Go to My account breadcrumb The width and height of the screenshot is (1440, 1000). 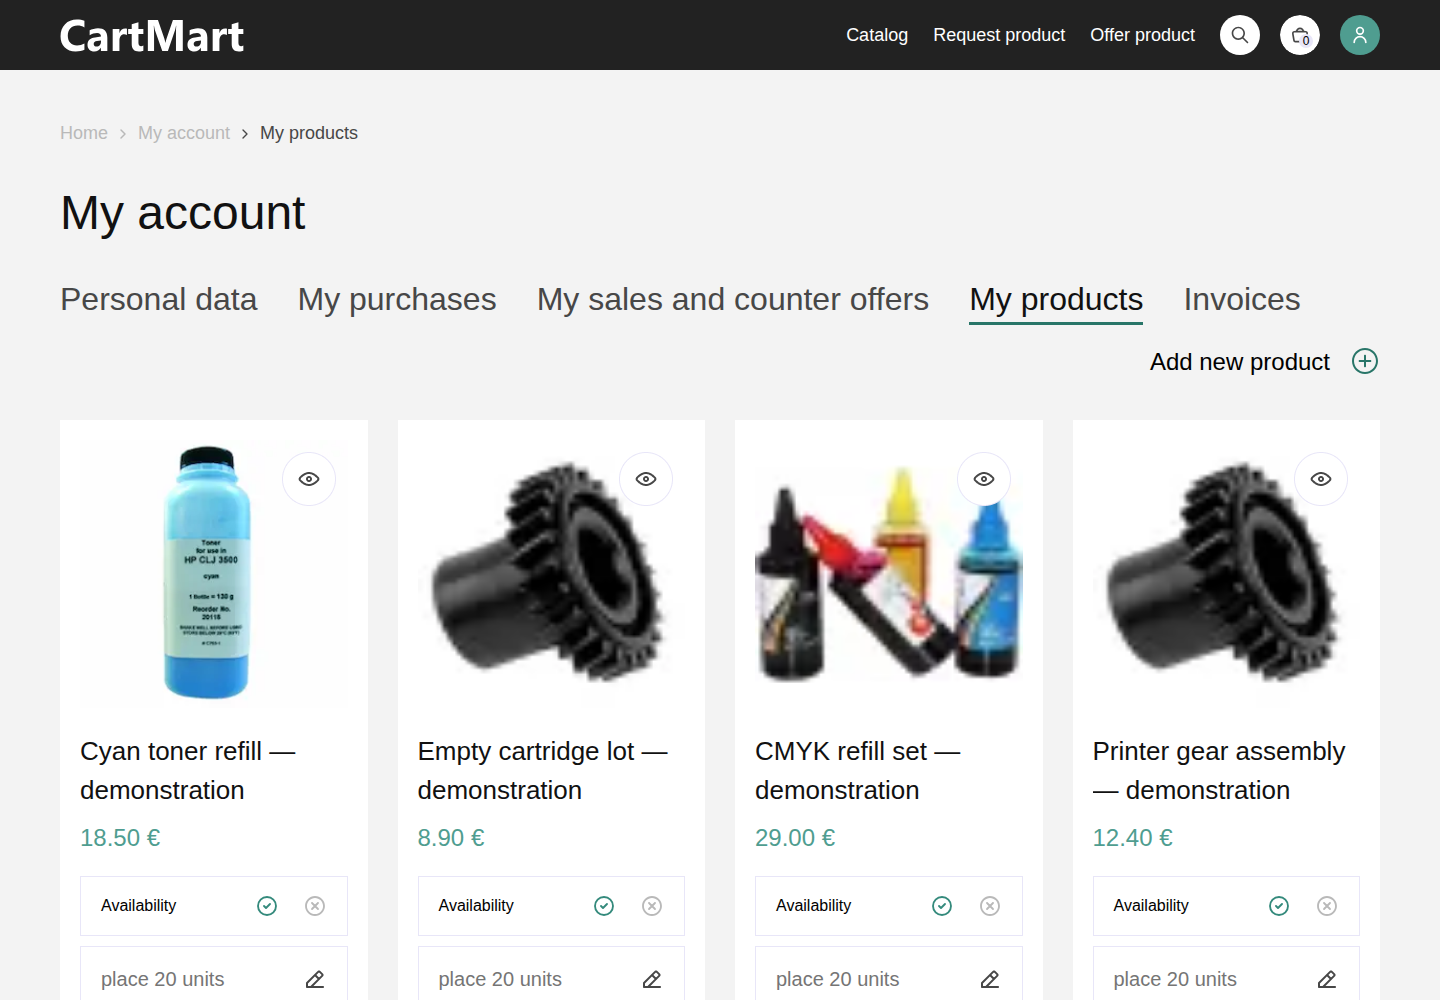pyautogui.click(x=184, y=133)
